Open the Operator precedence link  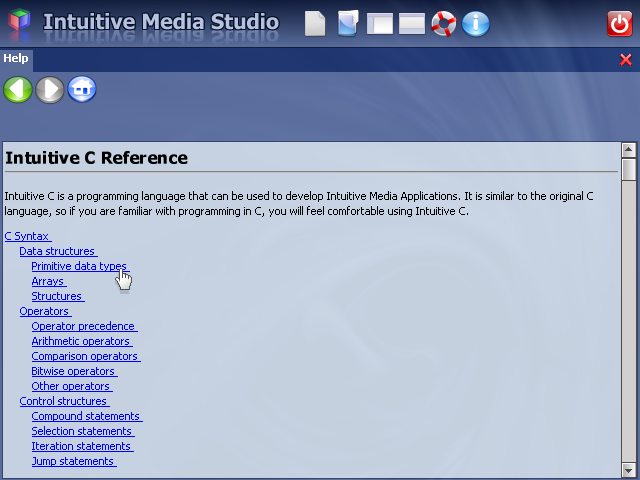coord(84,326)
